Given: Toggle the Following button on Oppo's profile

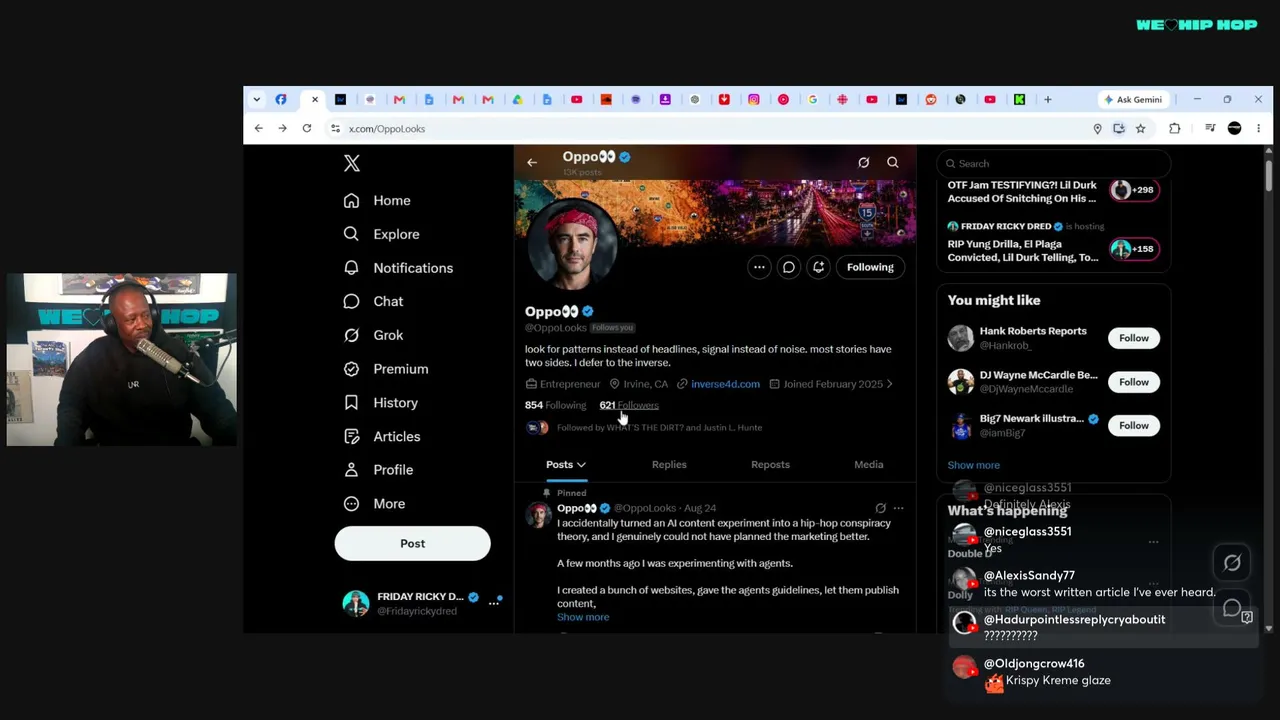Looking at the screenshot, I should 870,267.
